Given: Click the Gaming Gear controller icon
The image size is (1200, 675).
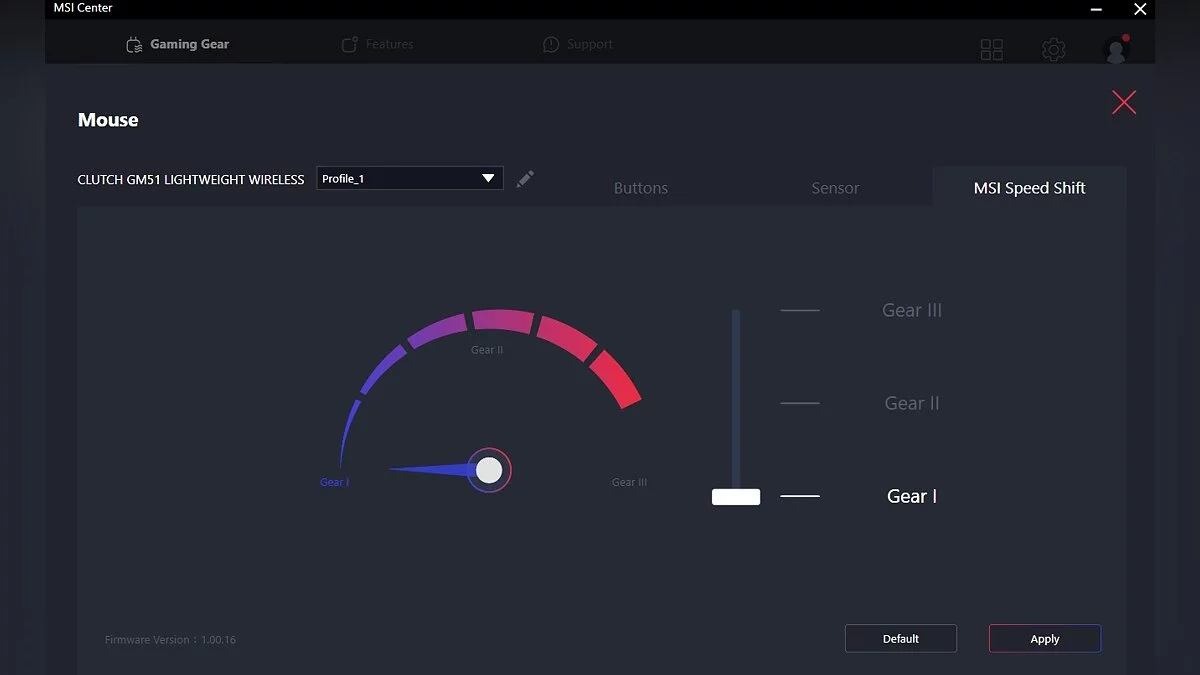Looking at the screenshot, I should click(x=134, y=45).
